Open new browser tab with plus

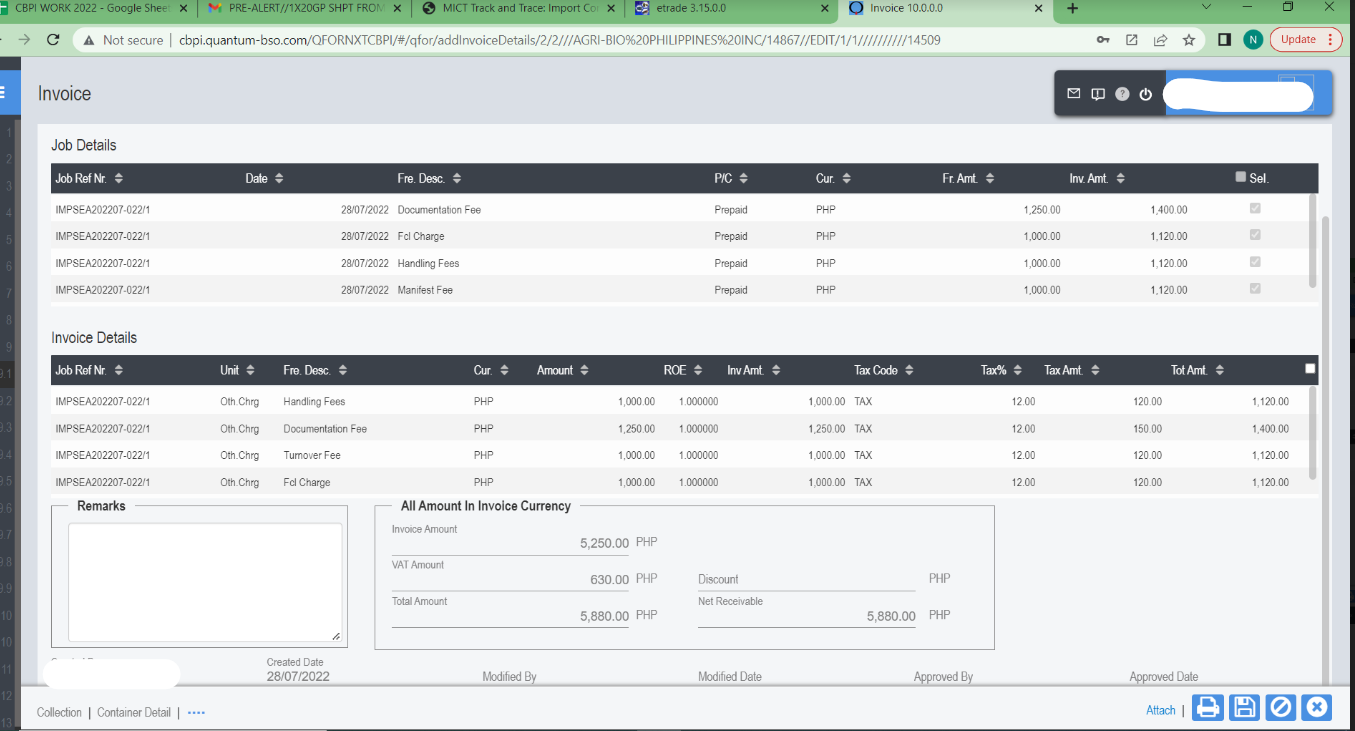(1073, 9)
